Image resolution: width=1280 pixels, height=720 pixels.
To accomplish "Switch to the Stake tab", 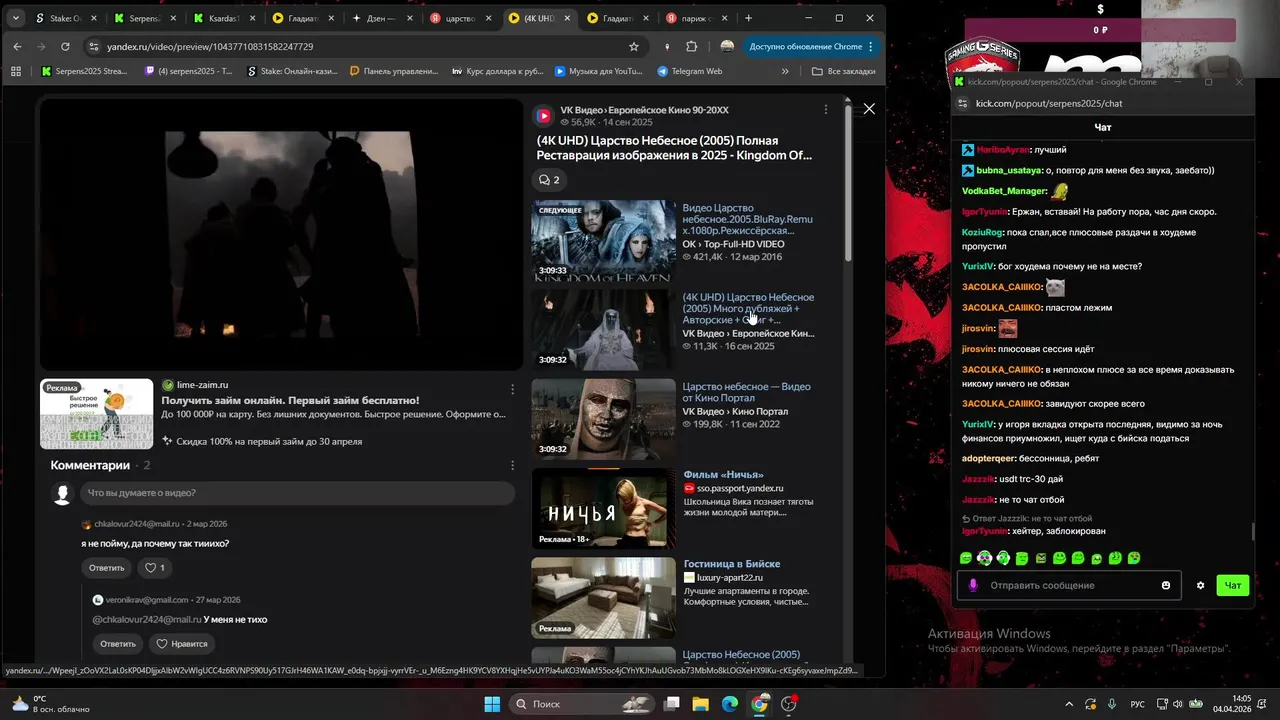I will click(x=66, y=18).
